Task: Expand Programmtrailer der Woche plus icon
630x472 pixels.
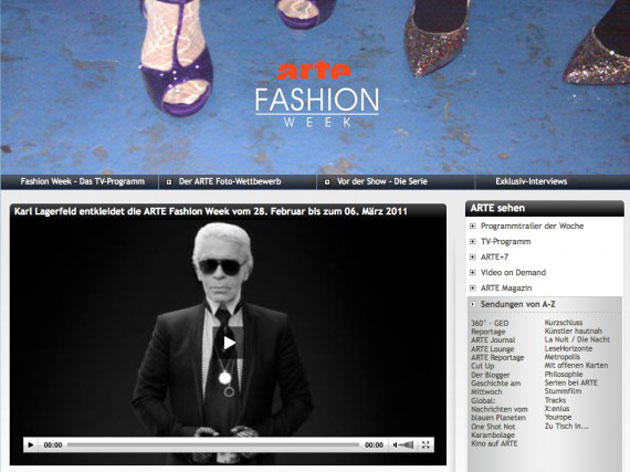Action: point(473,226)
